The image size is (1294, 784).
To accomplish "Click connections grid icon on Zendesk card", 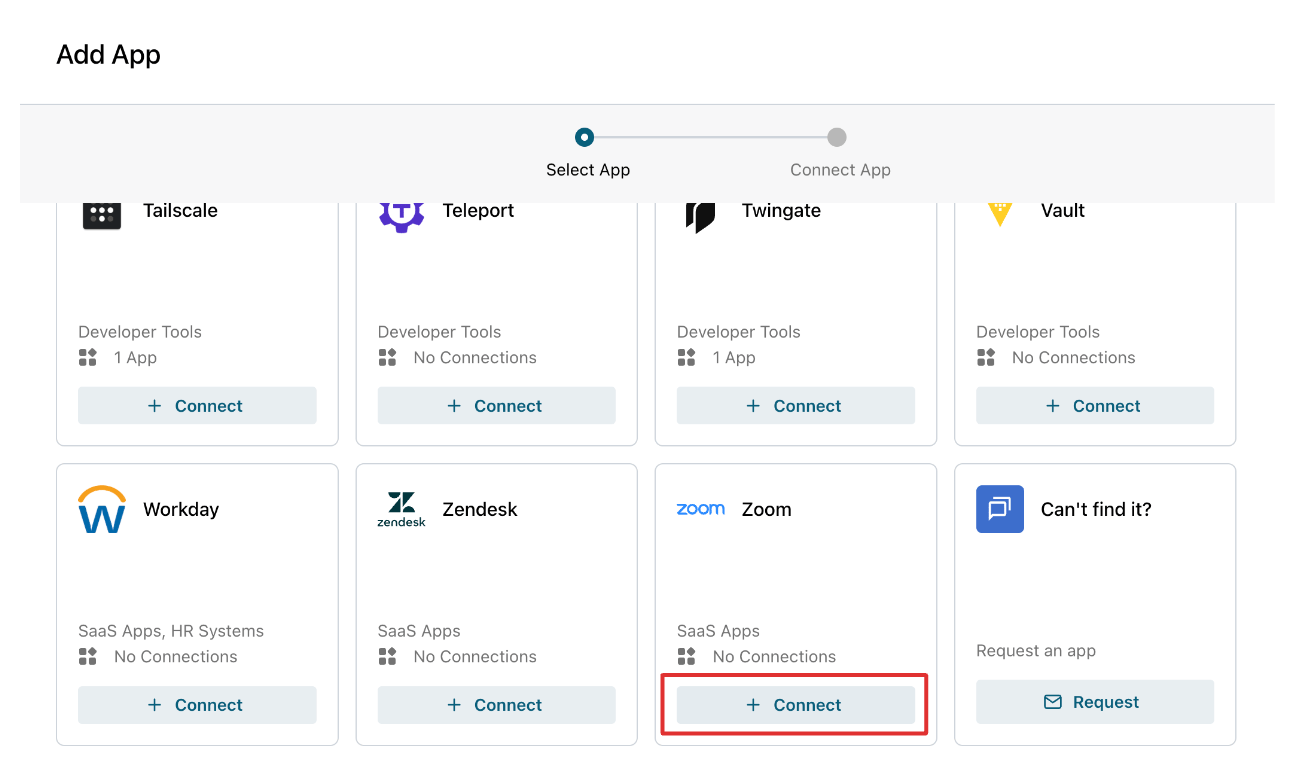I will [x=387, y=657].
